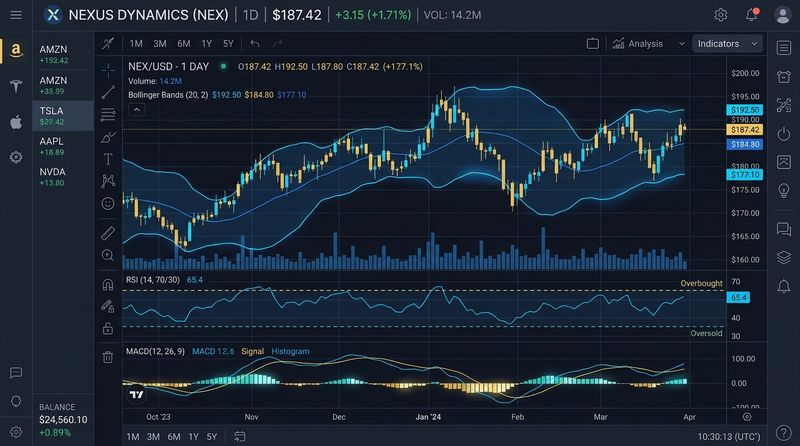Open the help question mark icon
This screenshot has width=800, height=446.
pyautogui.click(x=784, y=433)
